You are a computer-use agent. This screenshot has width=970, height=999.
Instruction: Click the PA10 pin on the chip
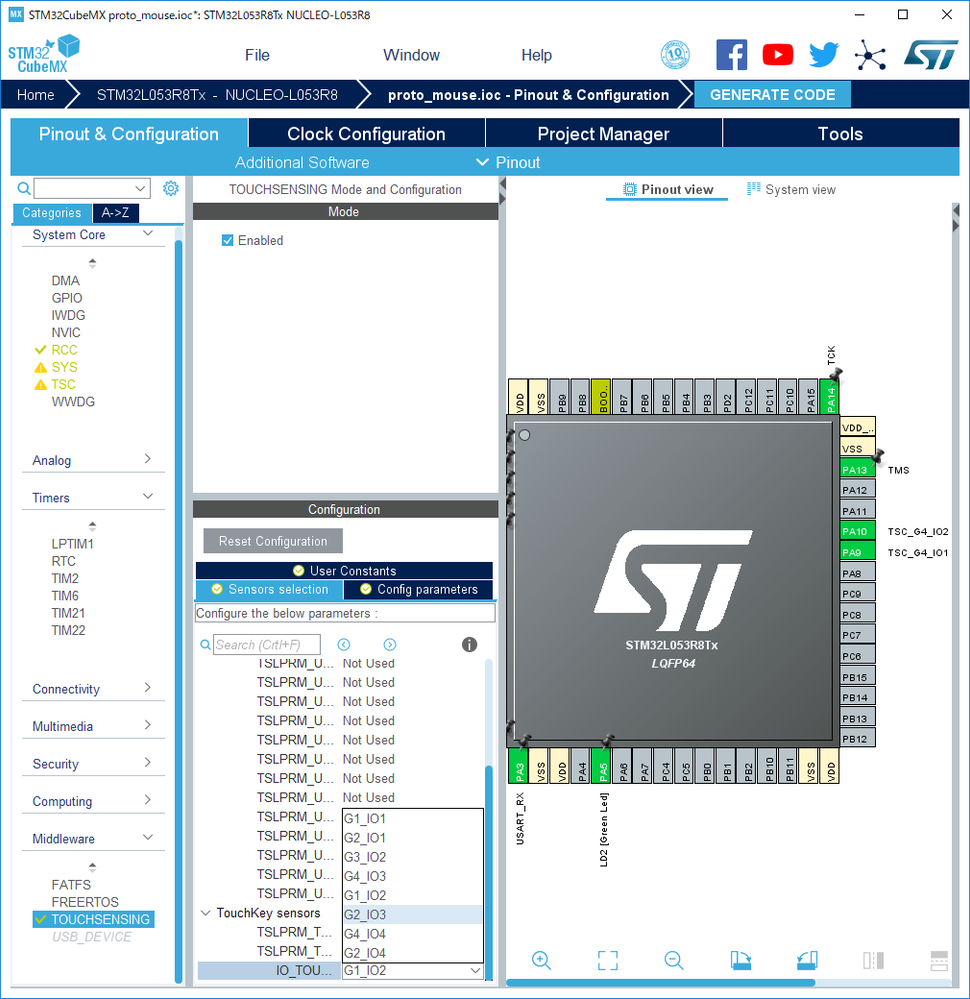coord(857,531)
